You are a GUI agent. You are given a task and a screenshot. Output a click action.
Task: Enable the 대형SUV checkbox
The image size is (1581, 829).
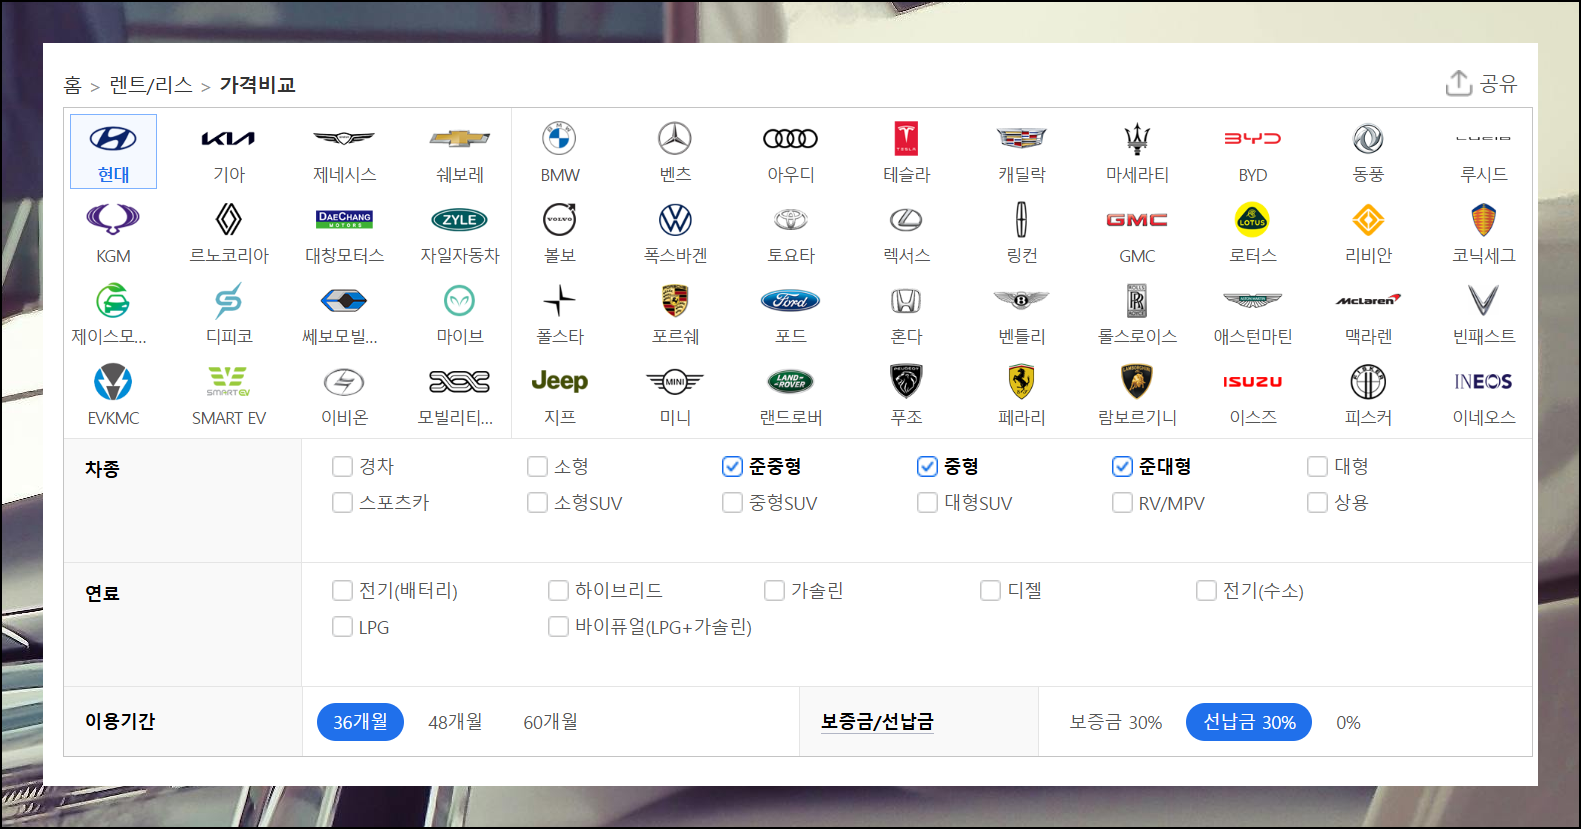pyautogui.click(x=927, y=502)
